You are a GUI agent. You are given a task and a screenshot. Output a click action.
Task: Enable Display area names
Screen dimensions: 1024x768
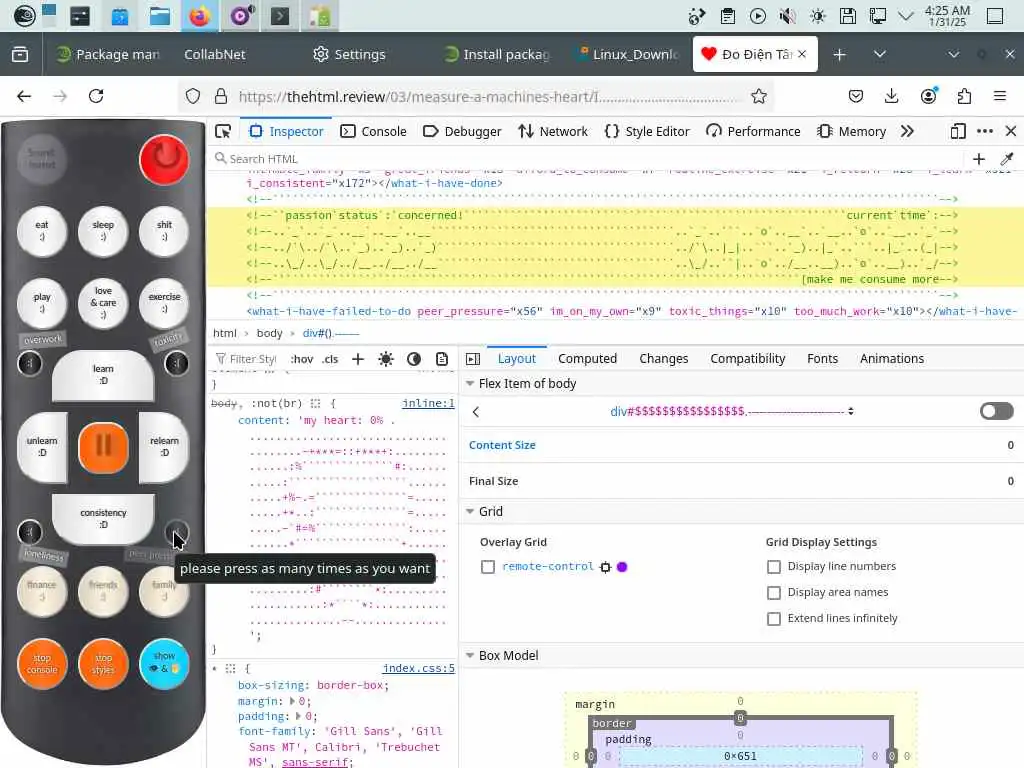tap(774, 593)
